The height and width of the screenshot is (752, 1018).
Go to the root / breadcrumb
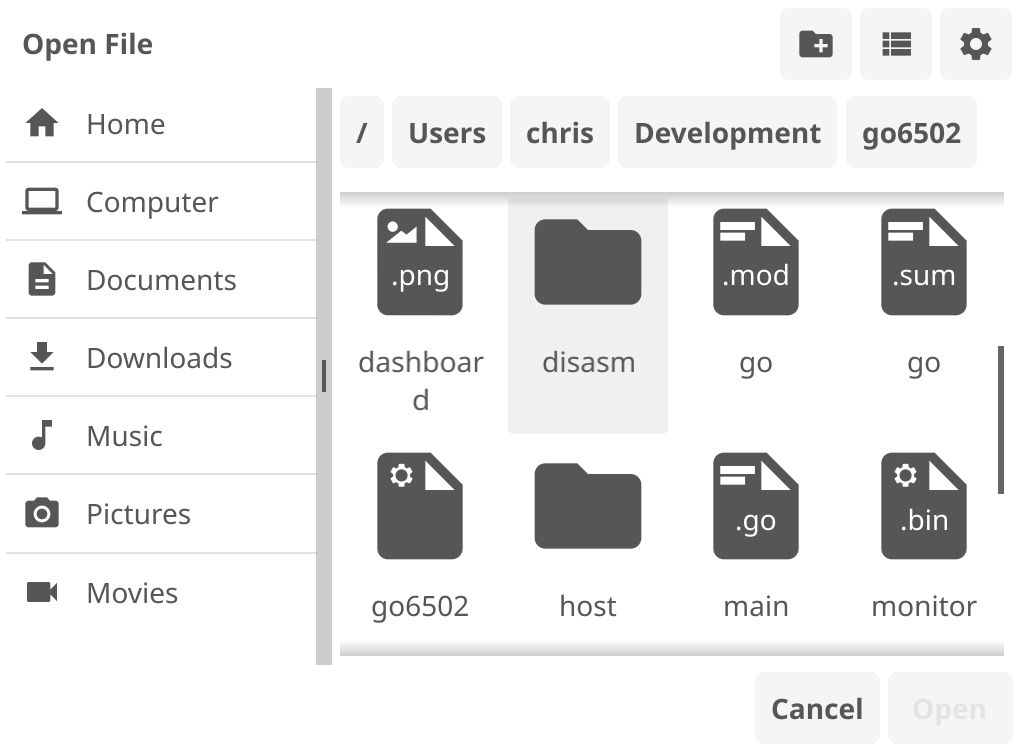[x=362, y=132]
